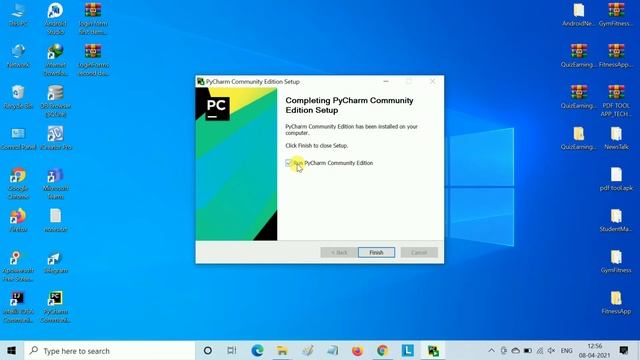Open Cortana from the taskbar
This screenshot has height=360, width=640.
(x=208, y=351)
